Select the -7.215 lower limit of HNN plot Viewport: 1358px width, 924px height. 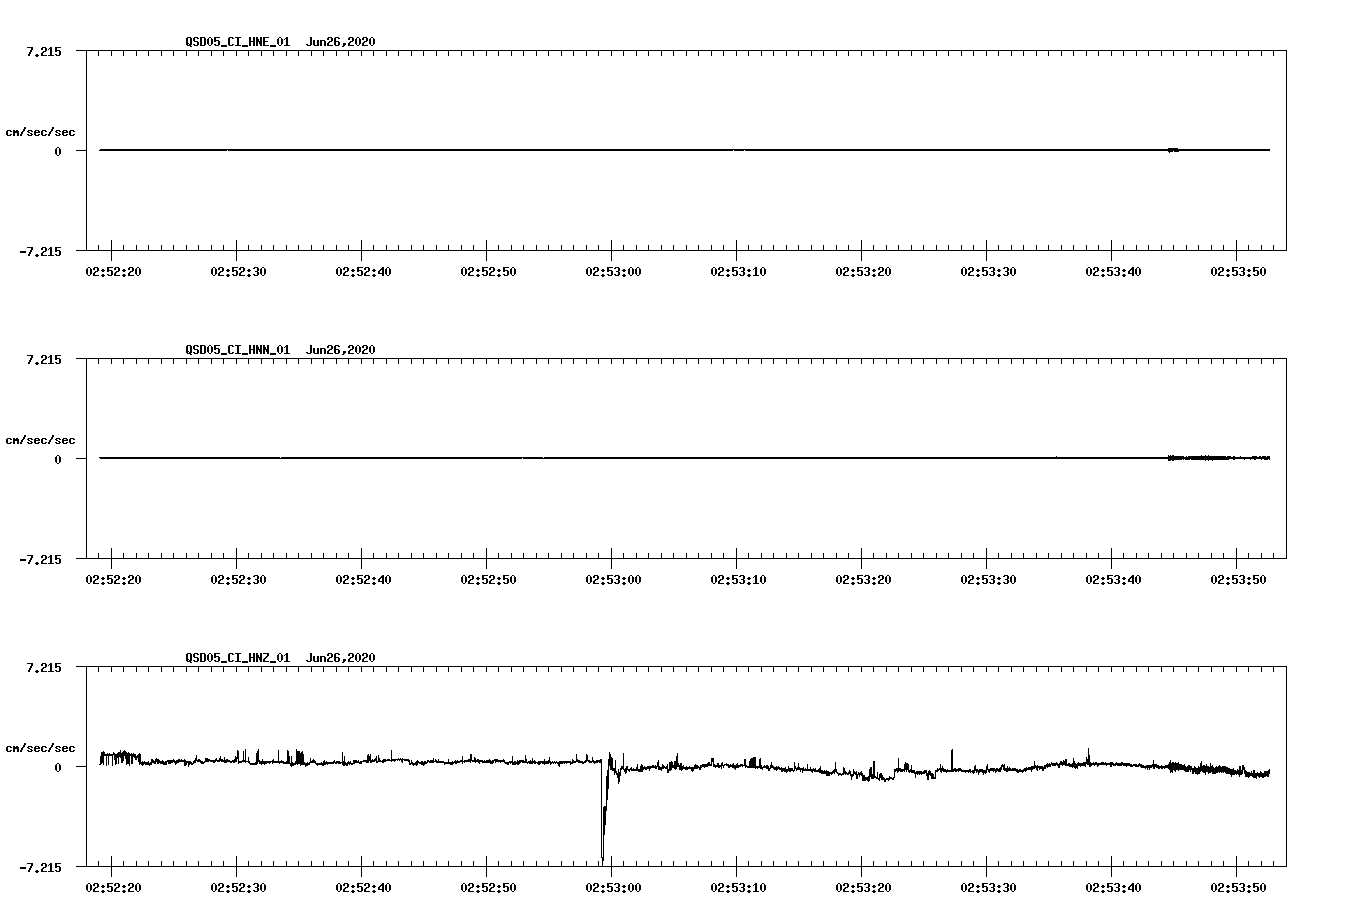pos(40,559)
